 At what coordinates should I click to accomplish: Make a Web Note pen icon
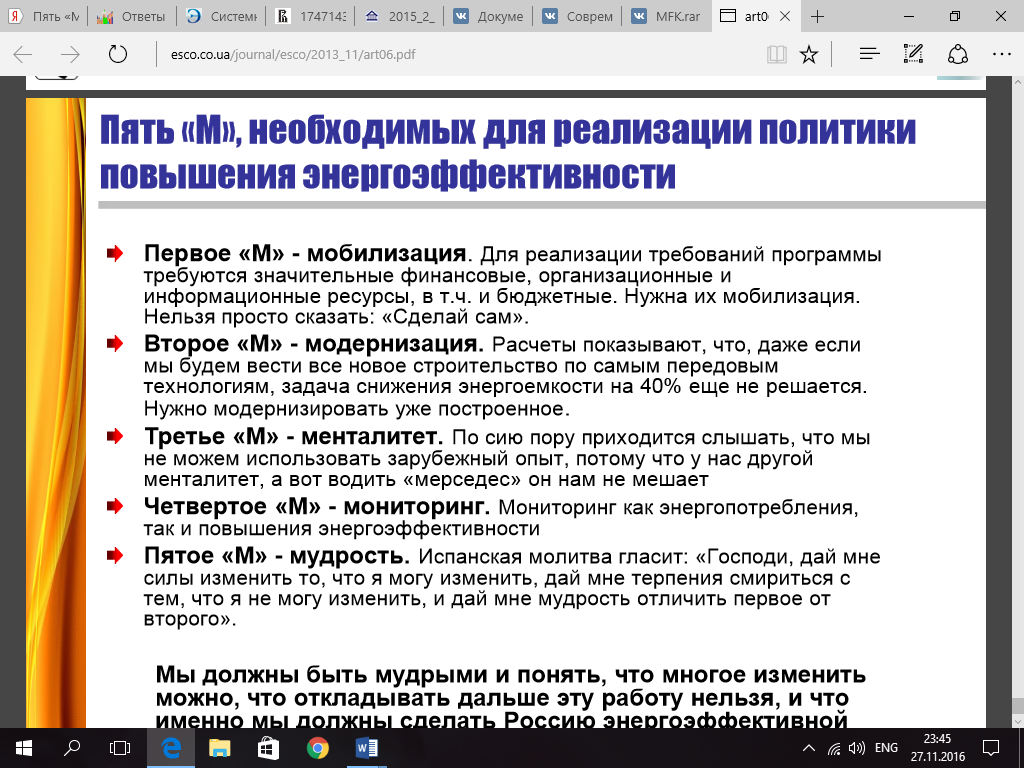tap(913, 54)
